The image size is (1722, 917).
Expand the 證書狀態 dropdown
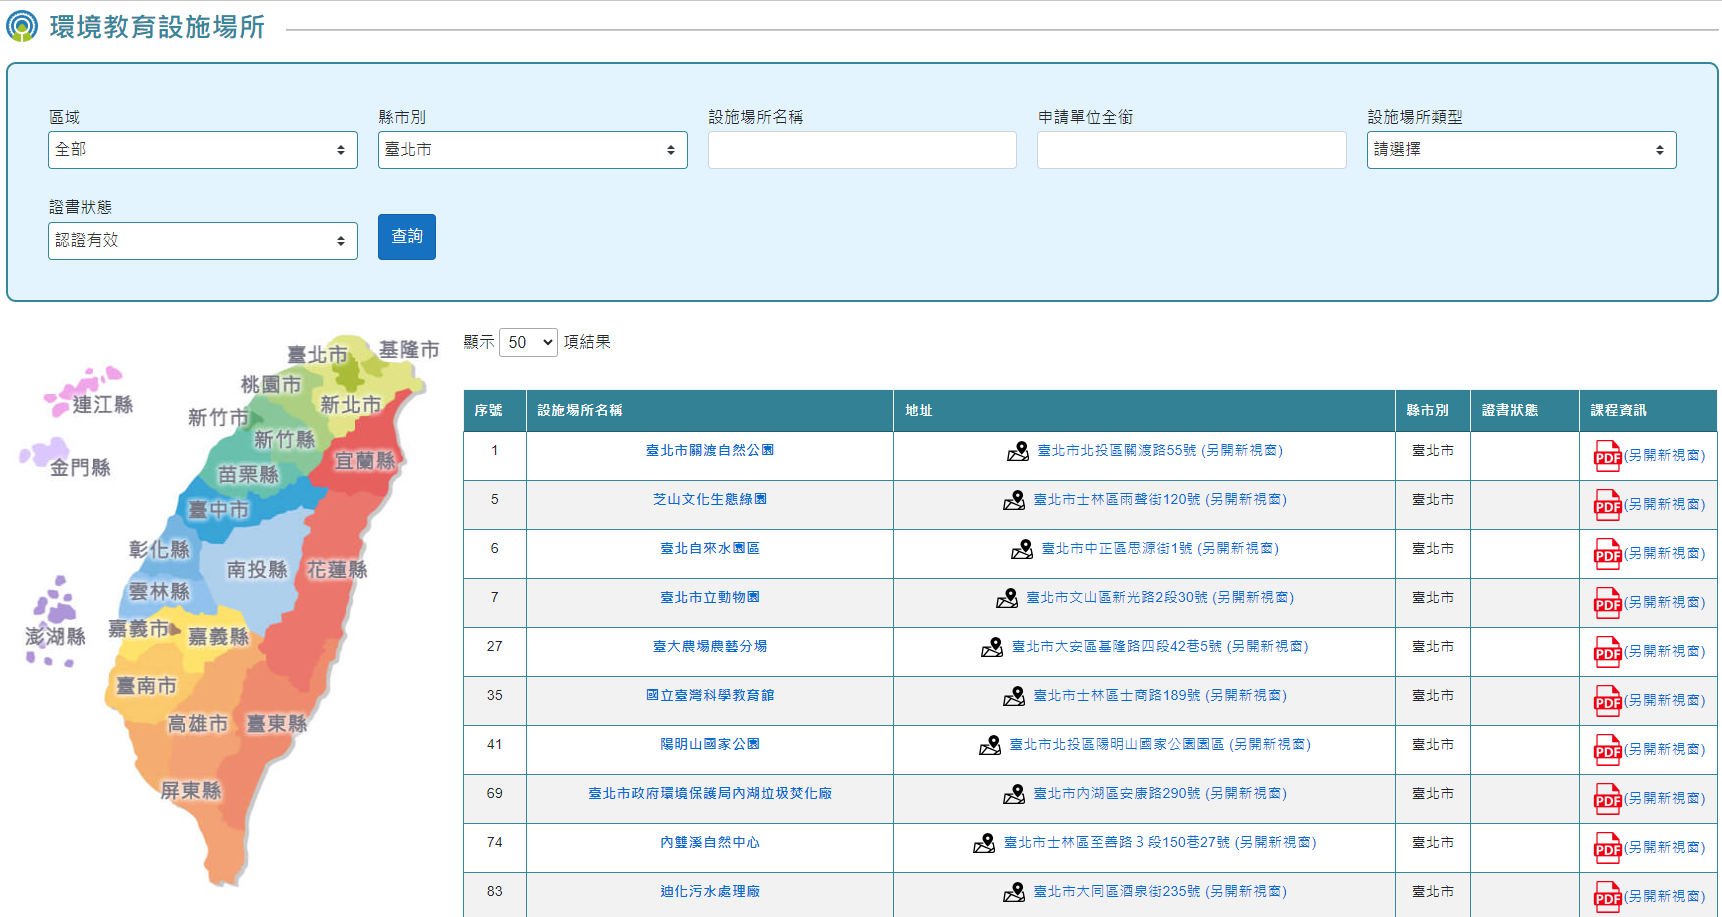(x=202, y=241)
